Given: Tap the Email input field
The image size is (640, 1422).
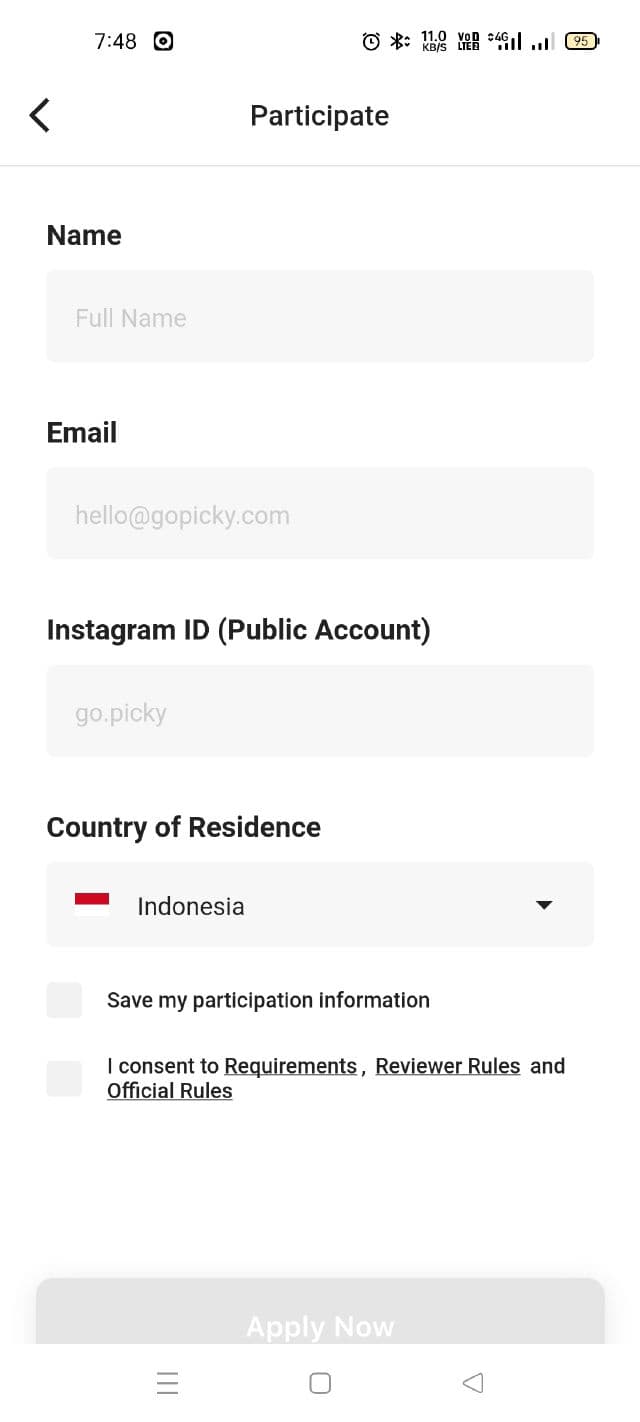Looking at the screenshot, I should pos(320,514).
